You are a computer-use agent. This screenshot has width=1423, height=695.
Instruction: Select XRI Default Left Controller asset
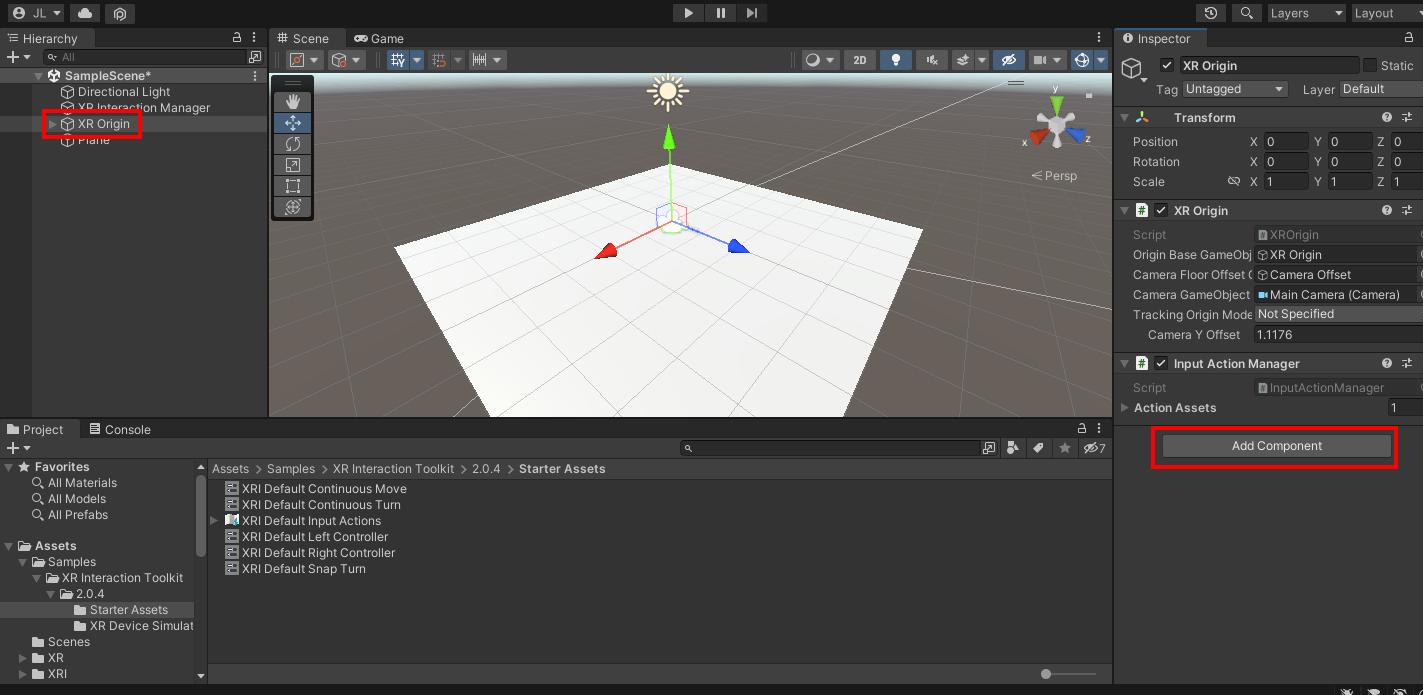click(314, 536)
